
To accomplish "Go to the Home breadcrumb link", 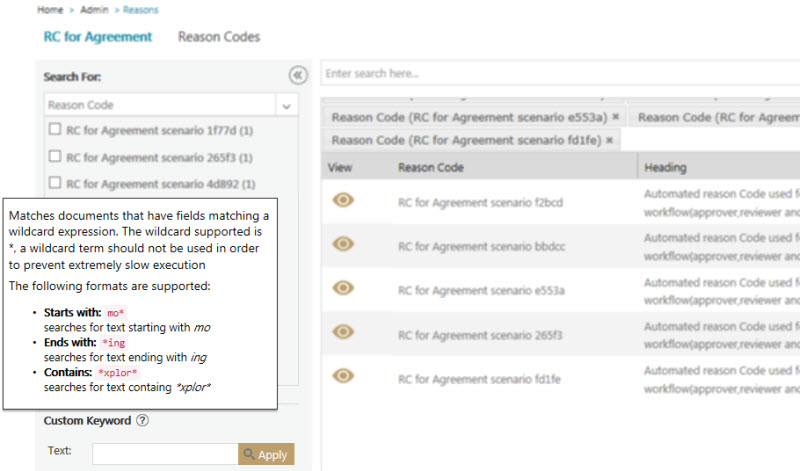I will pos(49,10).
